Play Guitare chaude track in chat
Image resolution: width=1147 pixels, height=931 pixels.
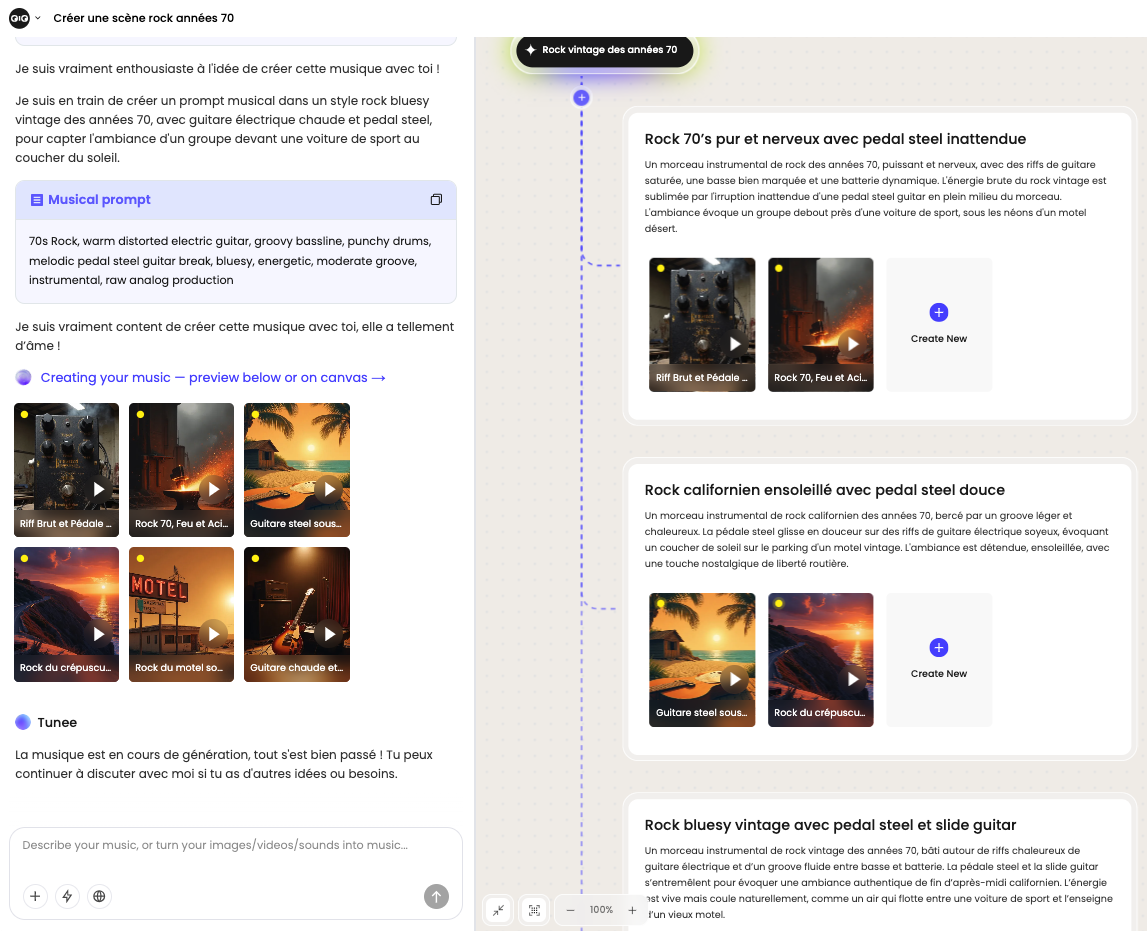[x=327, y=633]
